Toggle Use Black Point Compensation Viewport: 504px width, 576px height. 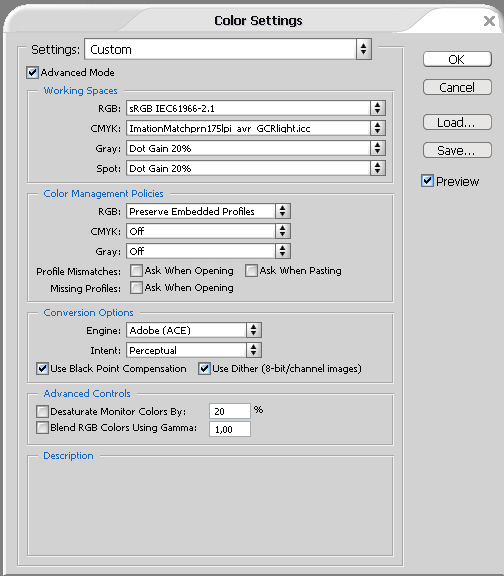[x=42, y=368]
